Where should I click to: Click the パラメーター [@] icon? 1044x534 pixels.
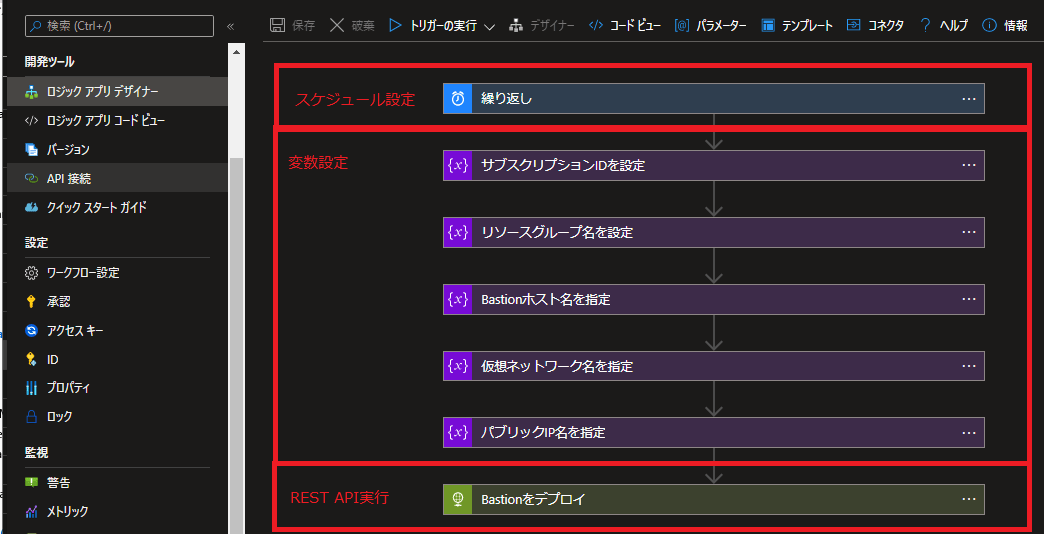click(x=682, y=26)
